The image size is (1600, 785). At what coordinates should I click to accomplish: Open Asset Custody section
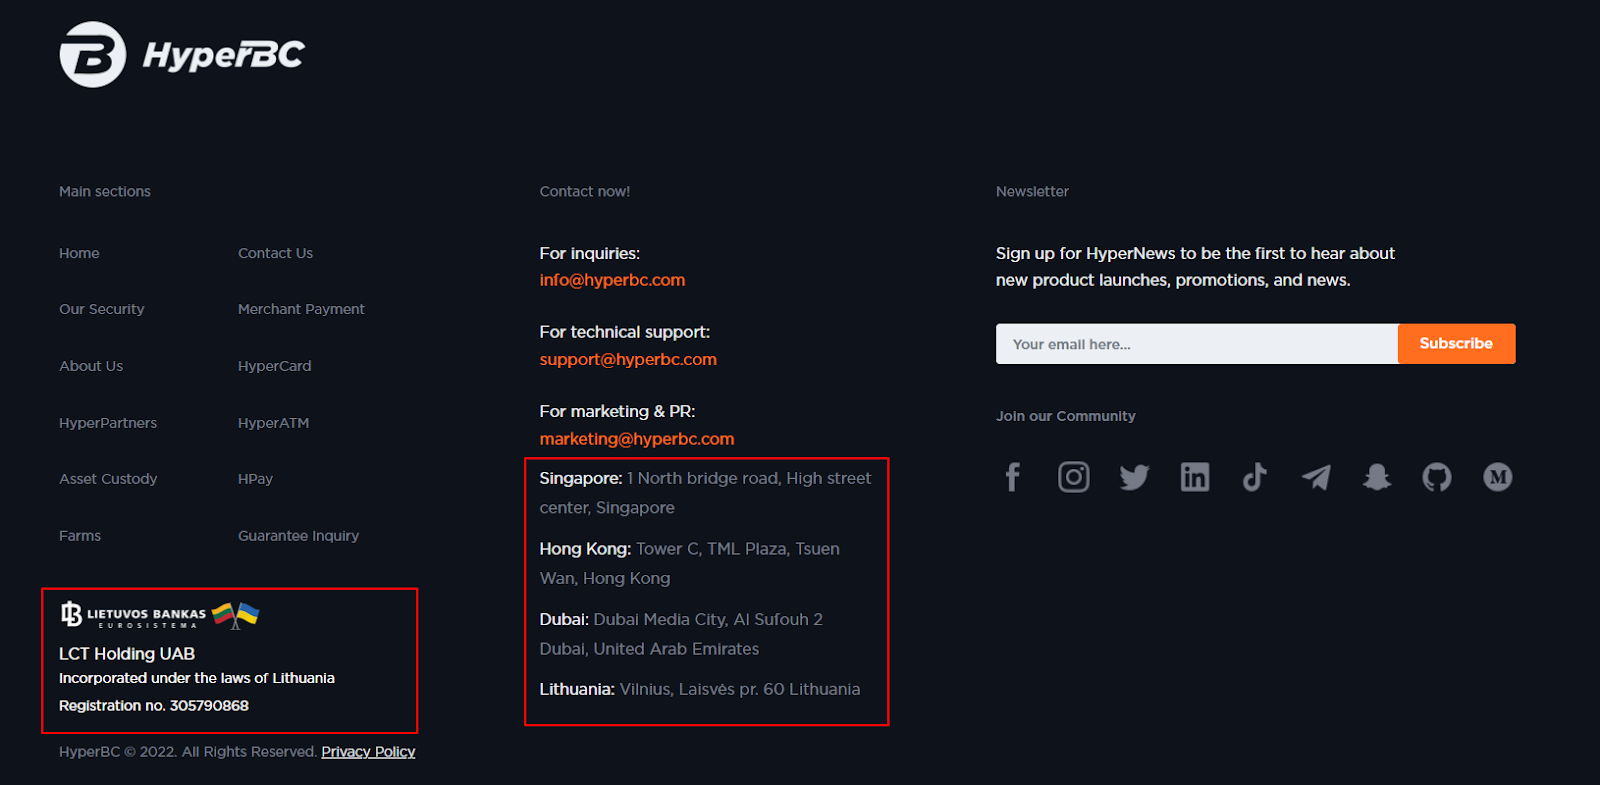(108, 479)
